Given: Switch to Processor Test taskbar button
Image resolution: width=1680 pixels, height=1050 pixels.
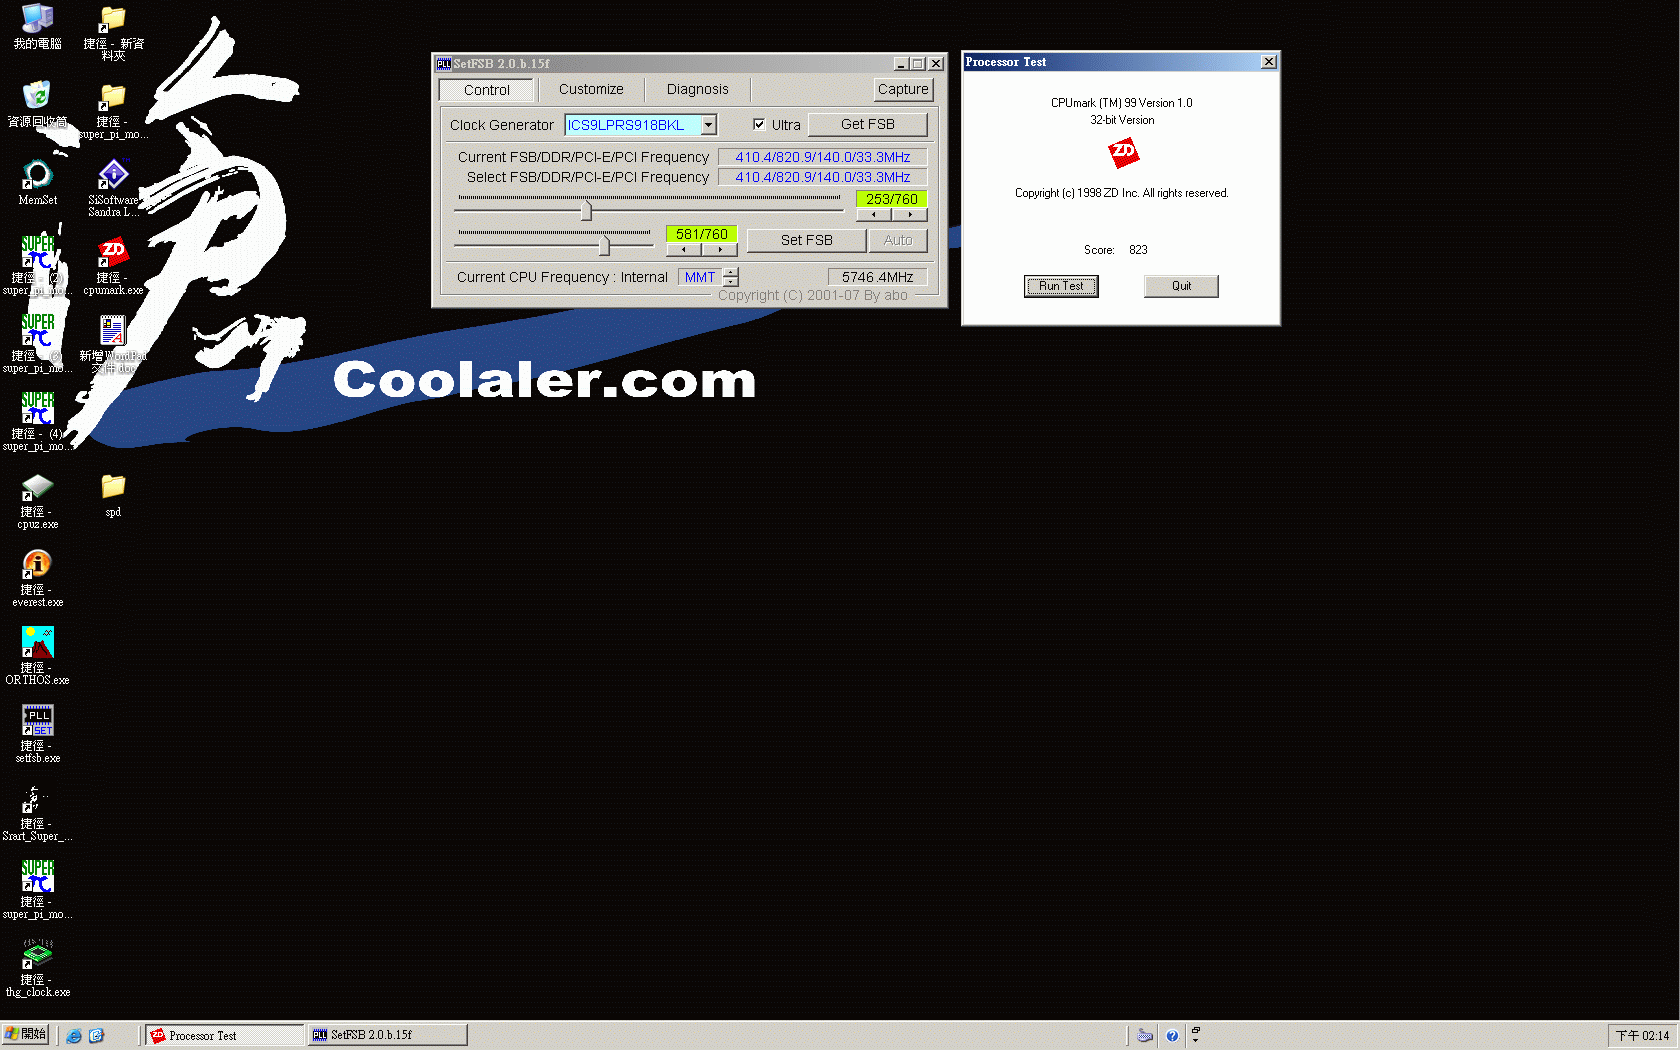Looking at the screenshot, I should point(225,1035).
